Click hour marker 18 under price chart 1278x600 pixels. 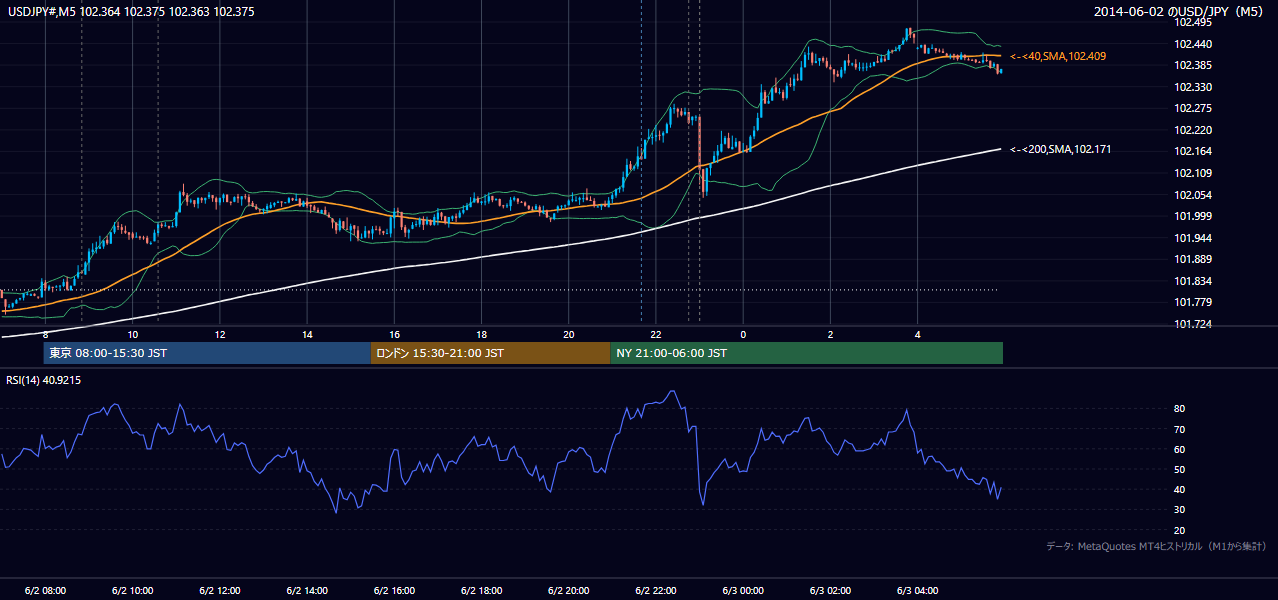(482, 335)
